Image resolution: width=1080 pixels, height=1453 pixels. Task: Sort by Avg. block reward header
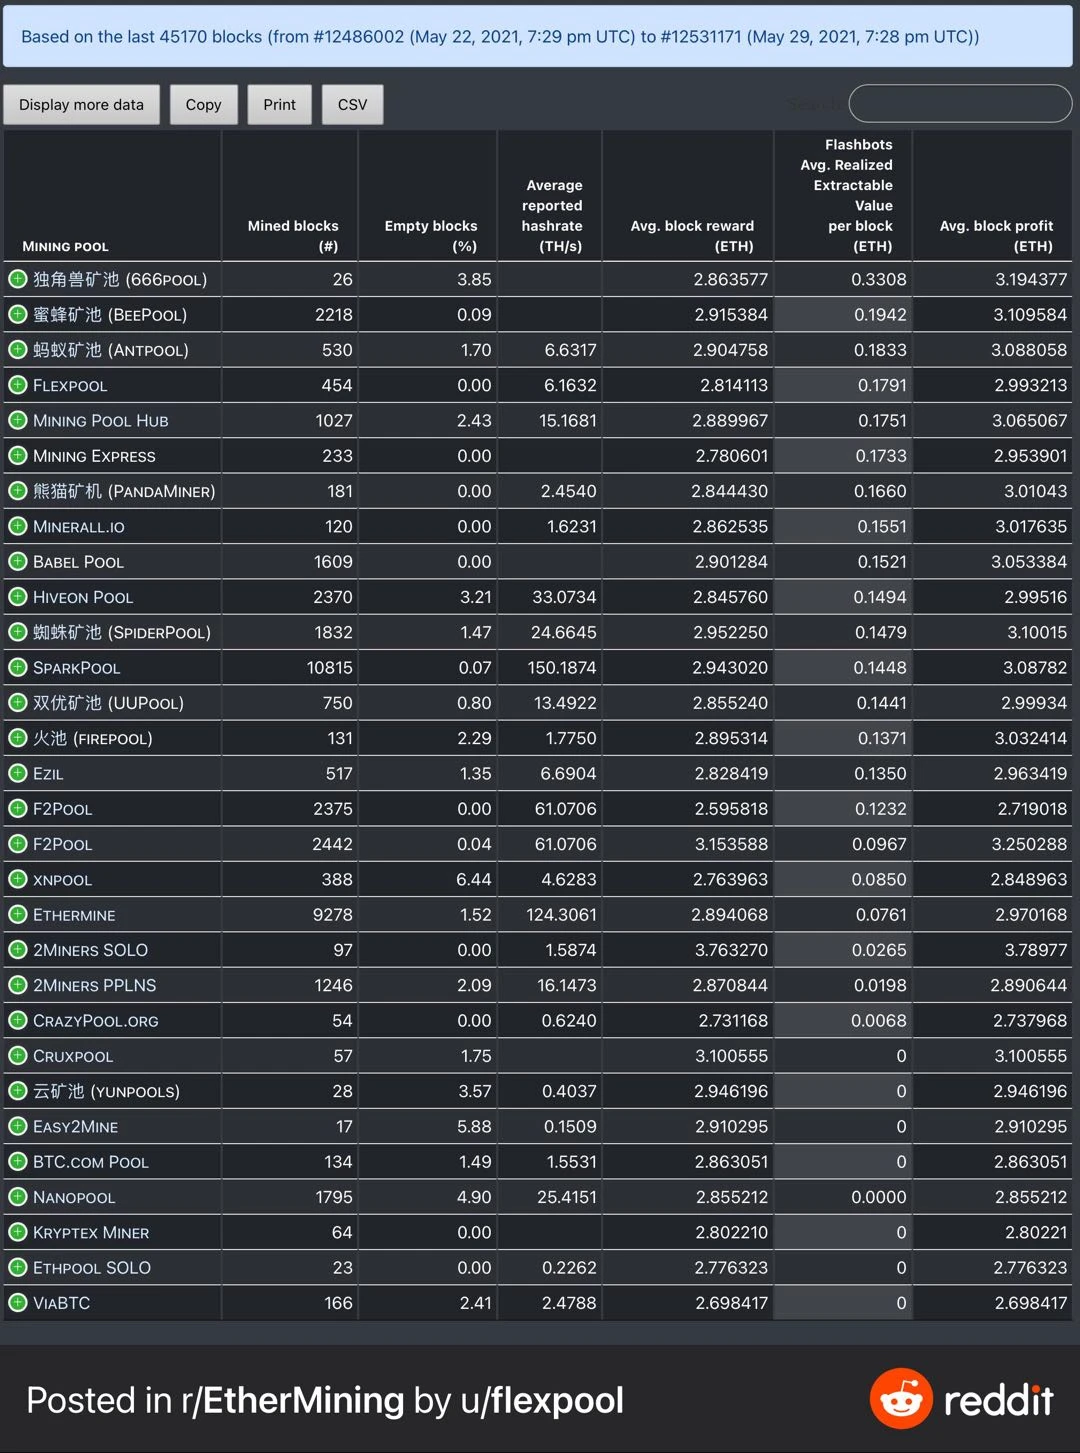[688, 196]
